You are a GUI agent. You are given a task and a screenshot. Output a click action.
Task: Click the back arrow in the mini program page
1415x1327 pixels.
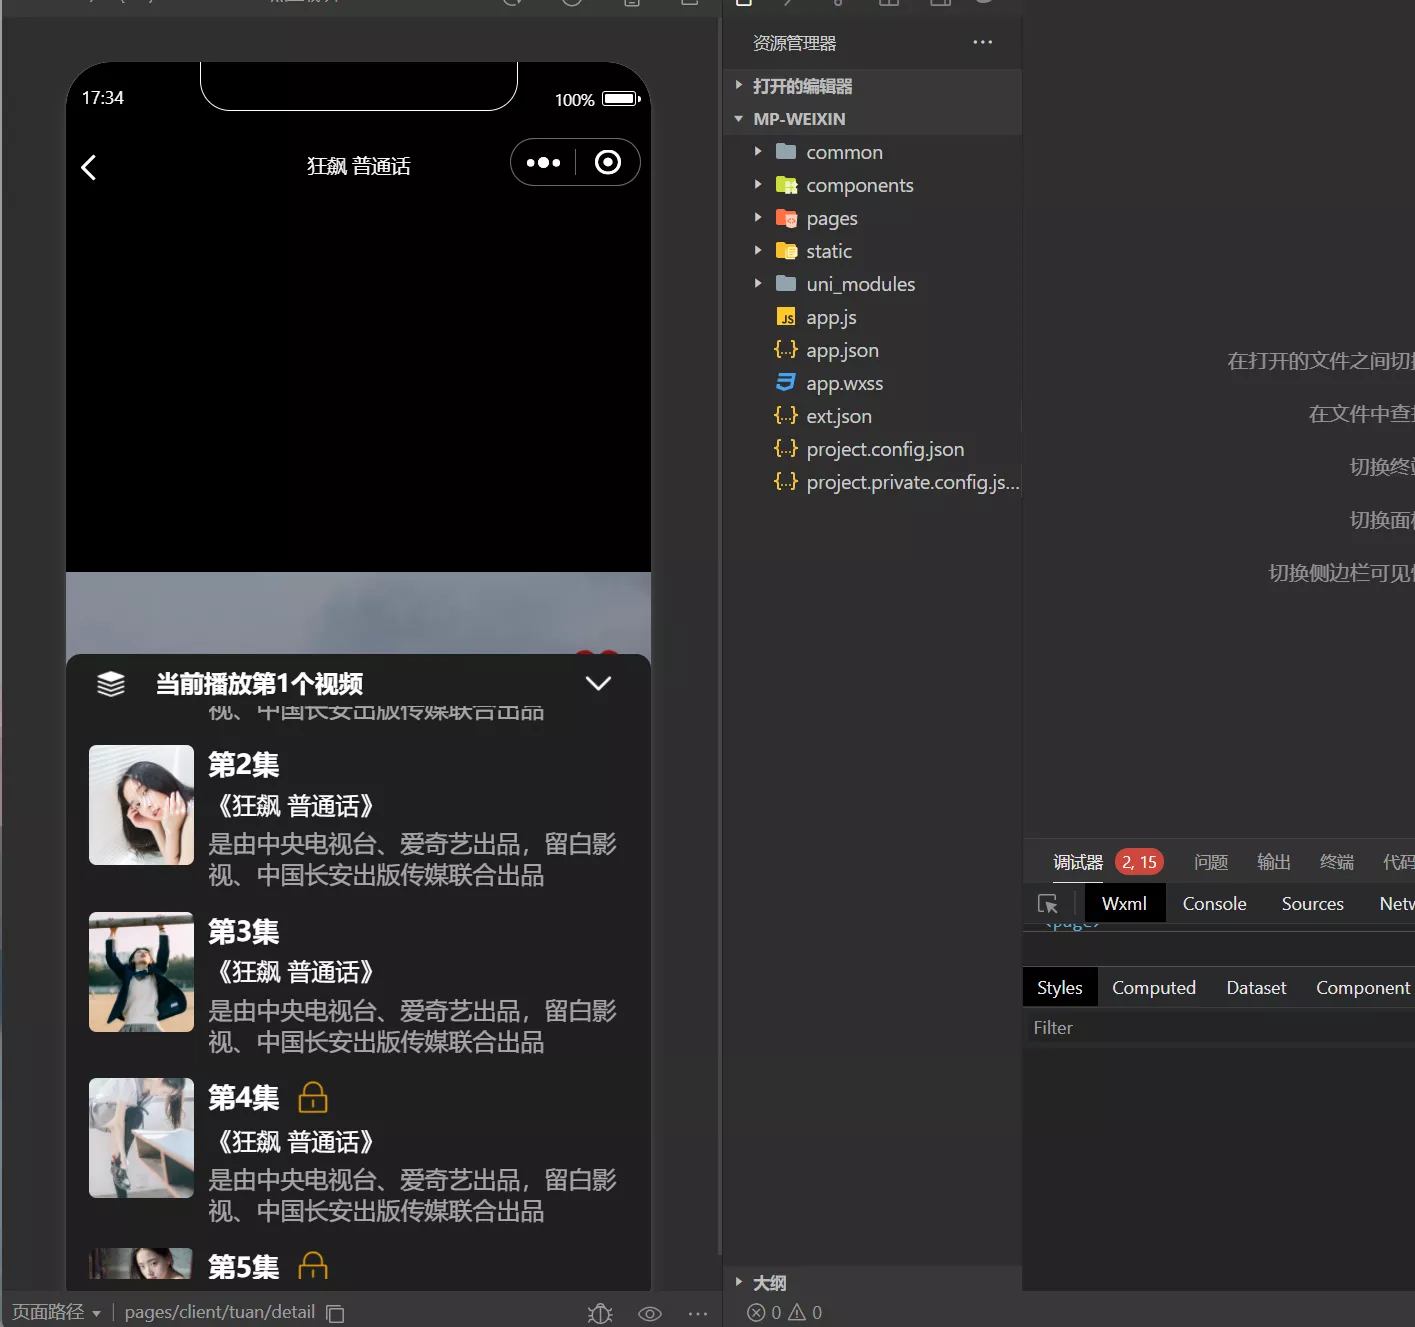coord(89,167)
